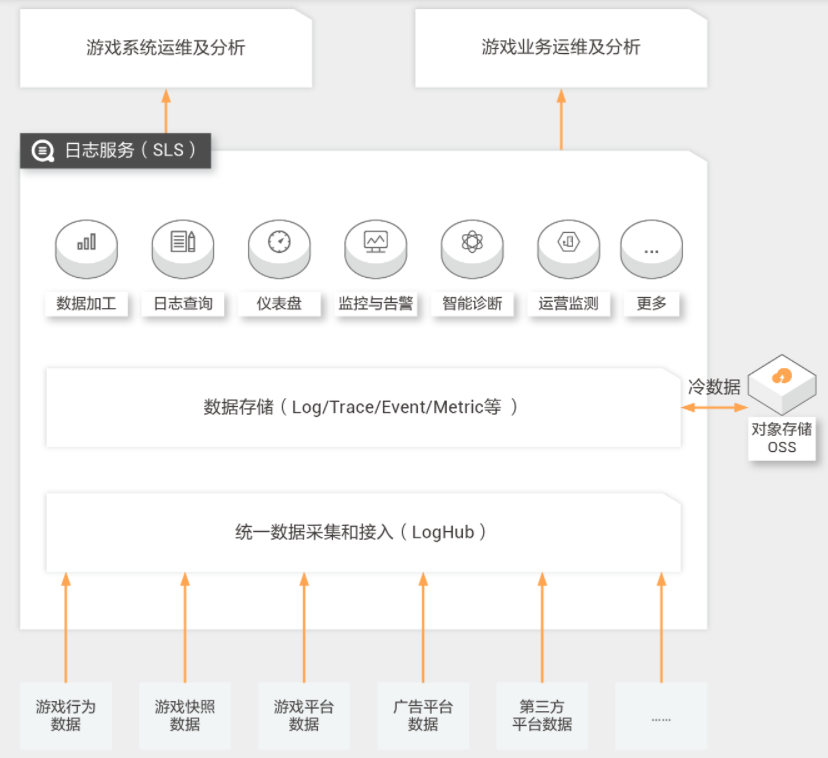
Task: Select the 更多 label
Action: point(651,304)
